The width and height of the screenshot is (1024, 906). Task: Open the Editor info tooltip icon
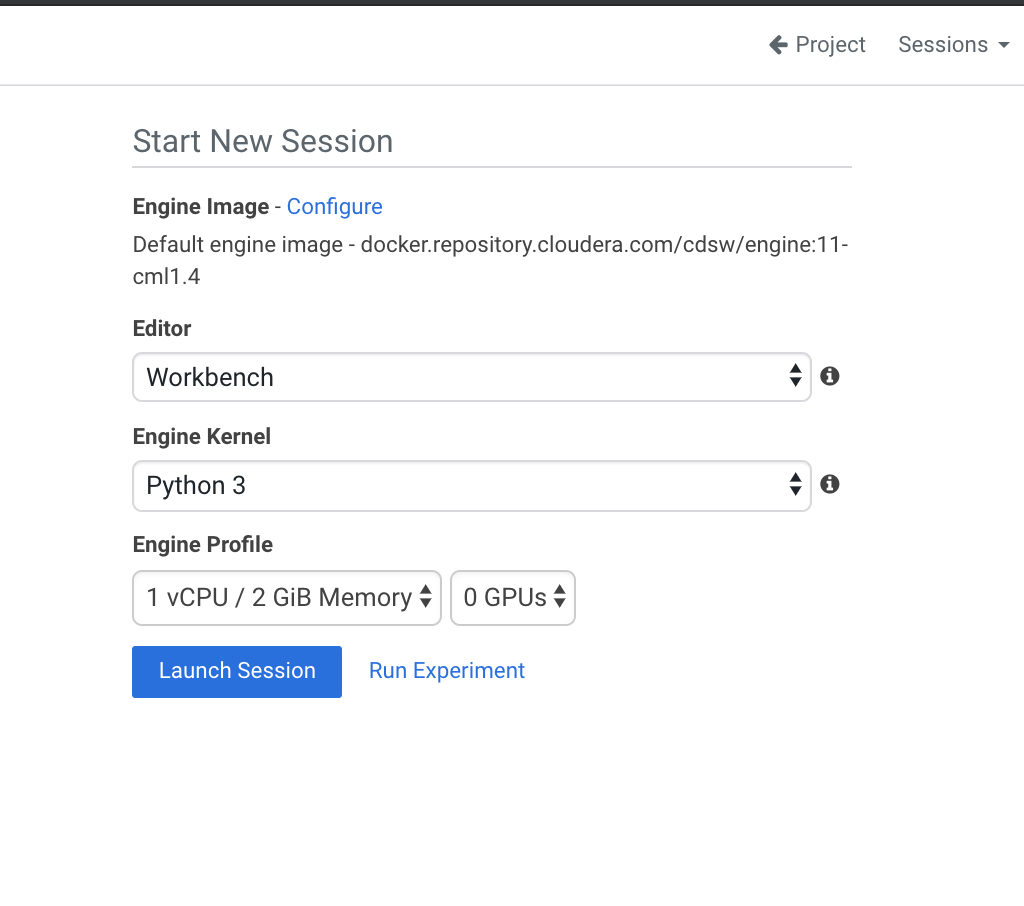[x=829, y=376]
